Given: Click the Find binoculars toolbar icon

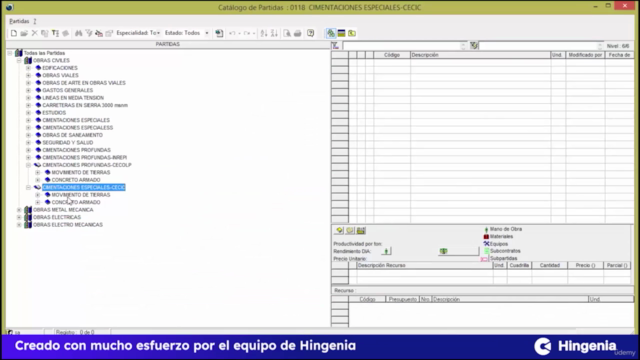Looking at the screenshot, I should [78, 33].
